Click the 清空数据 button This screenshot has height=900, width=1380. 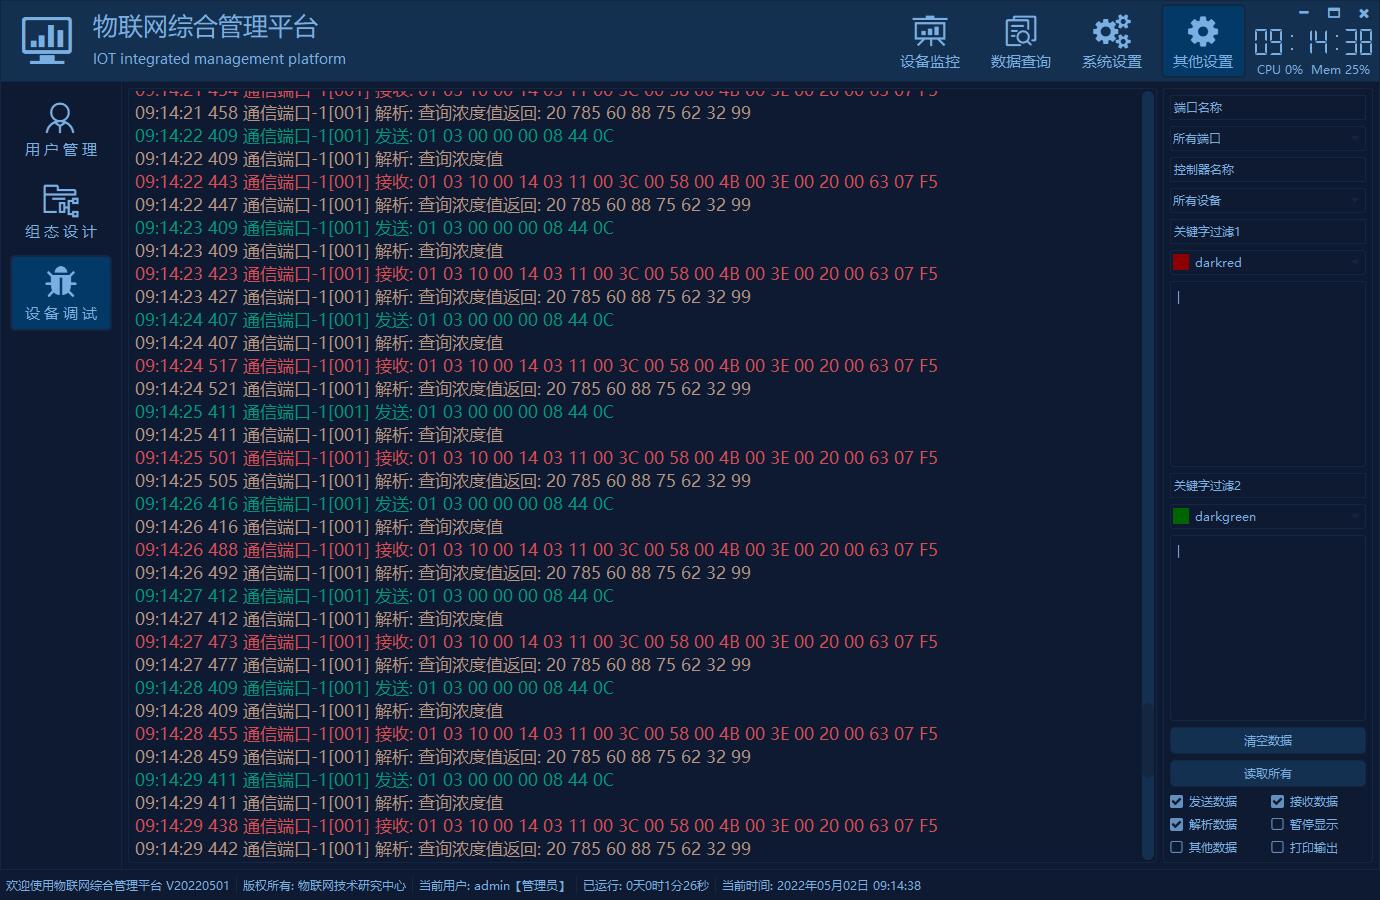[x=1267, y=741]
